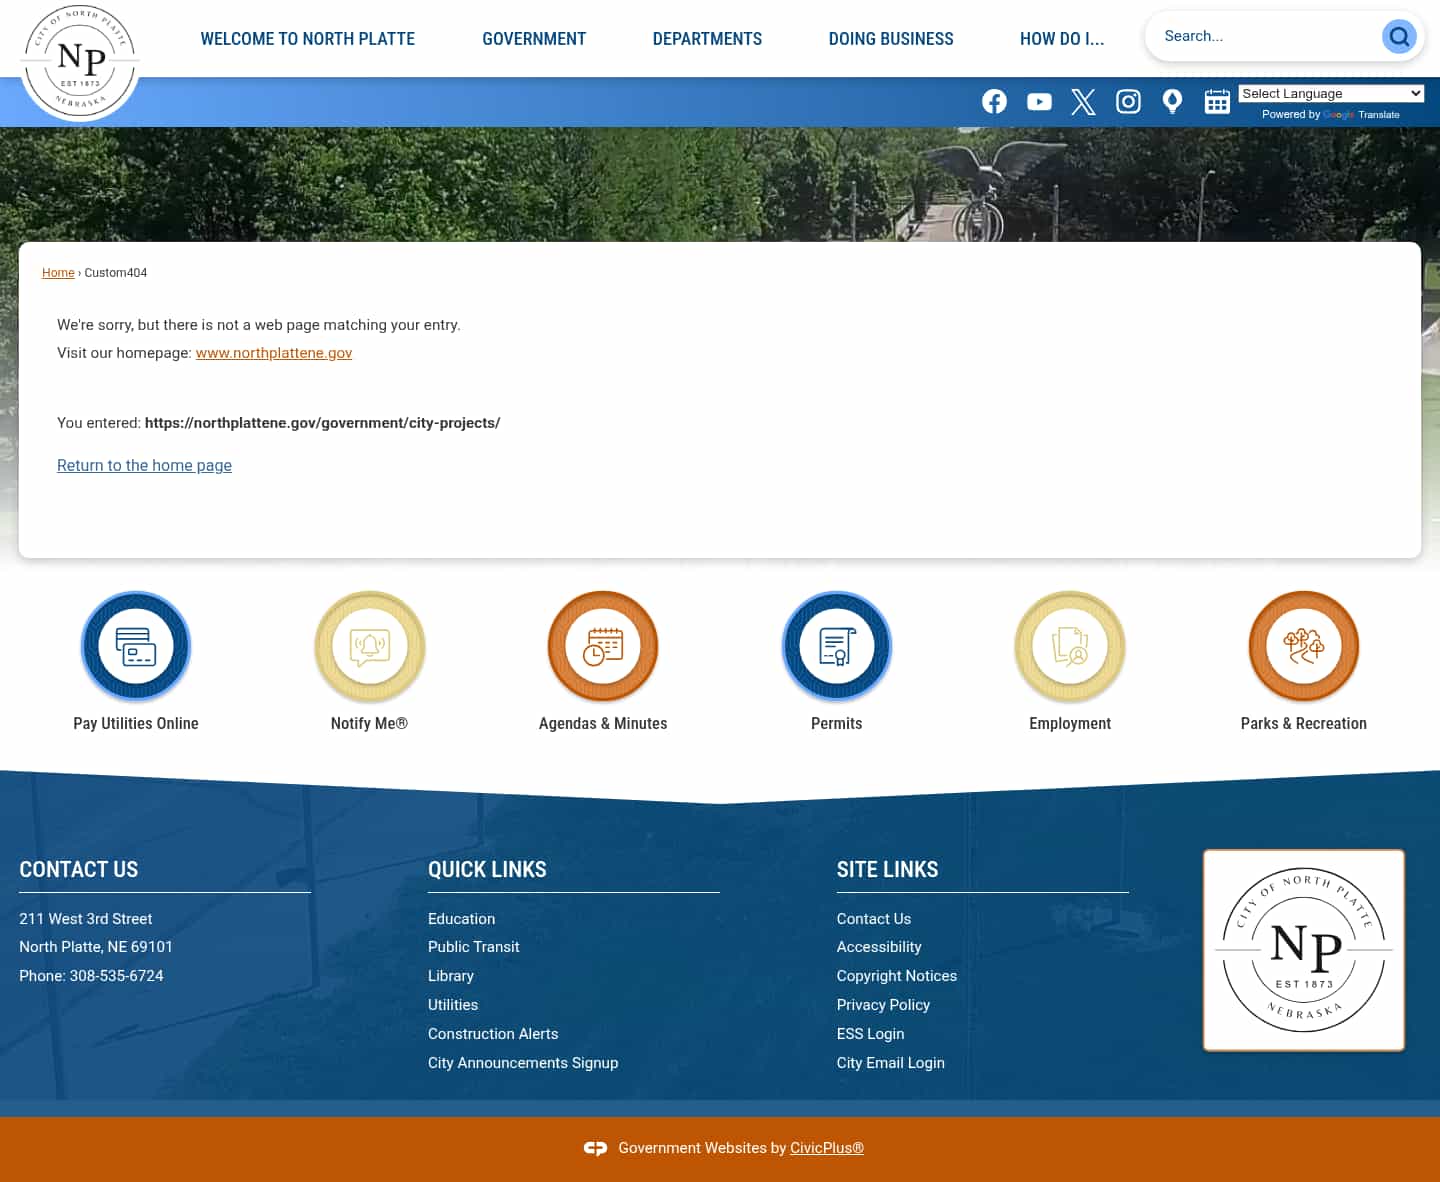Screen dimensions: 1440x1182
Task: Click the Permits document icon
Action: [837, 646]
